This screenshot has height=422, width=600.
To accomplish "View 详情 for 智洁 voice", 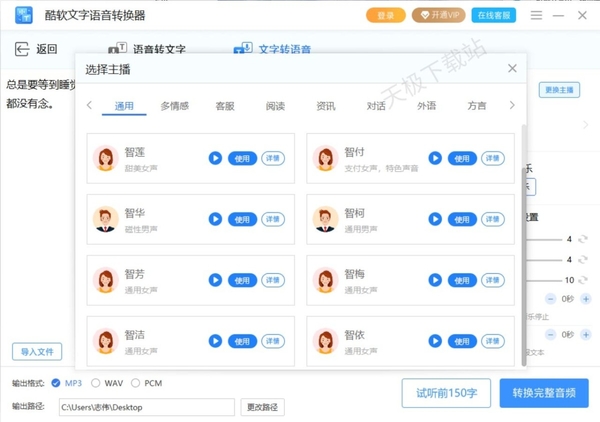I will pos(273,341).
